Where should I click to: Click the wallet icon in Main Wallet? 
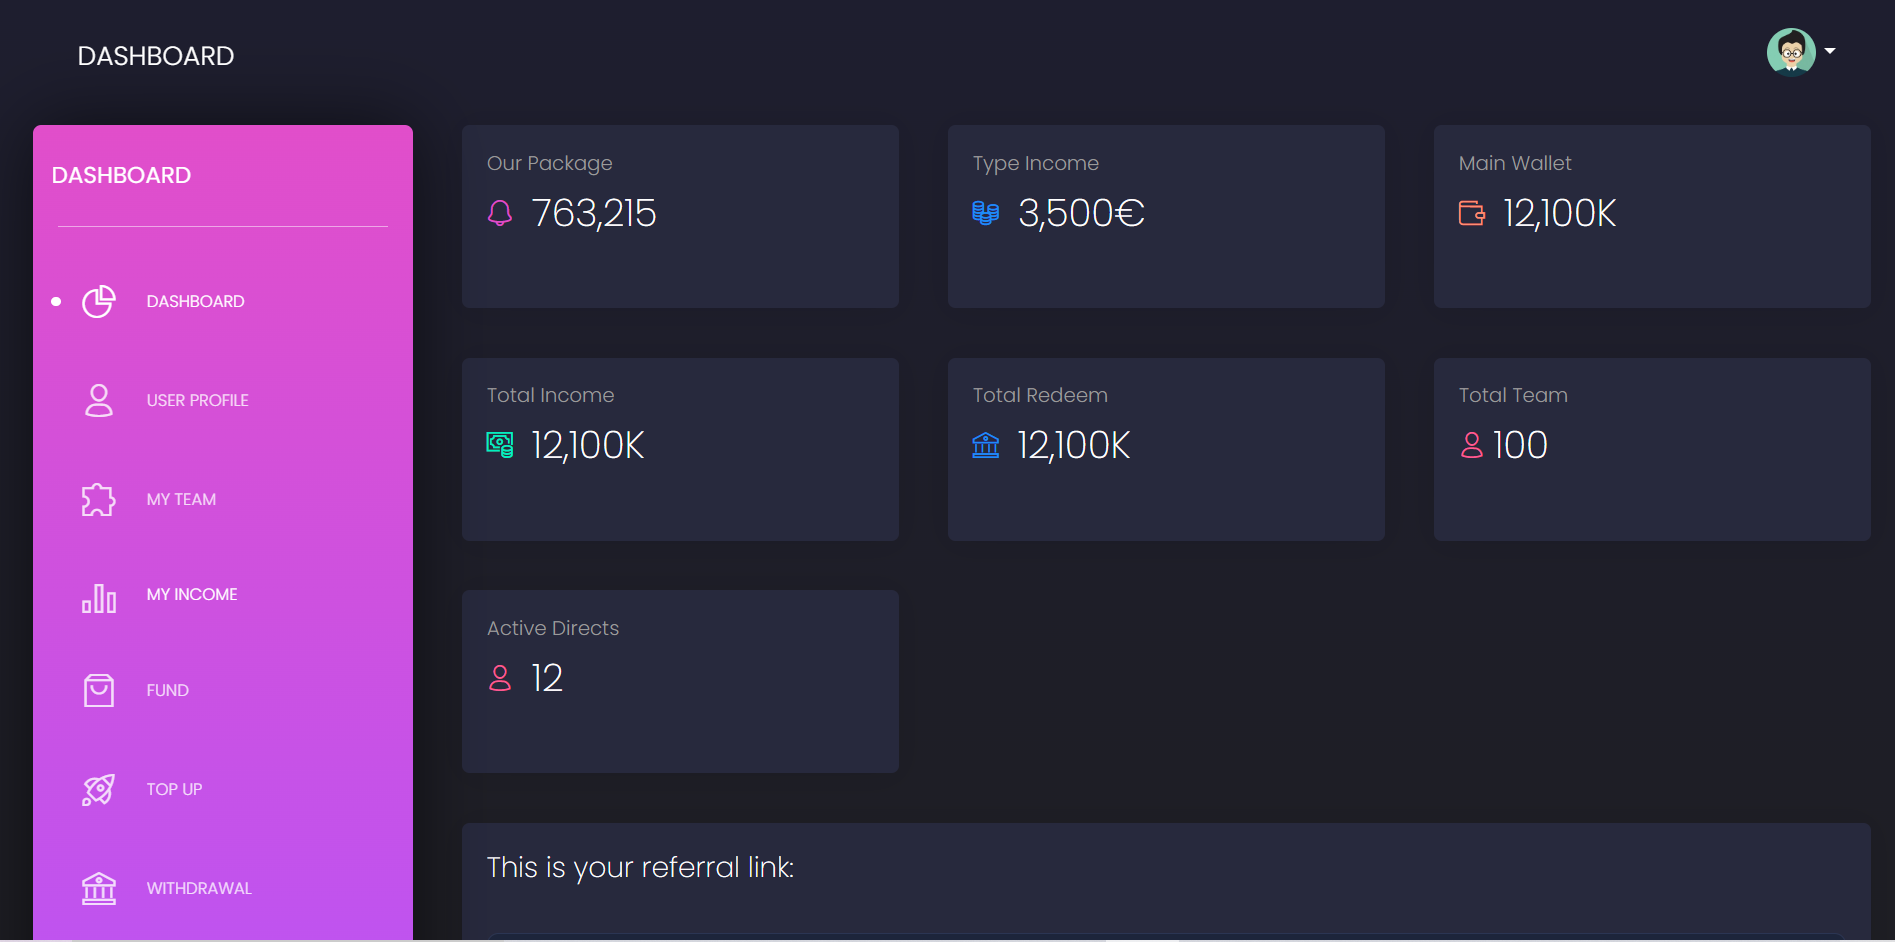[x=1472, y=213]
